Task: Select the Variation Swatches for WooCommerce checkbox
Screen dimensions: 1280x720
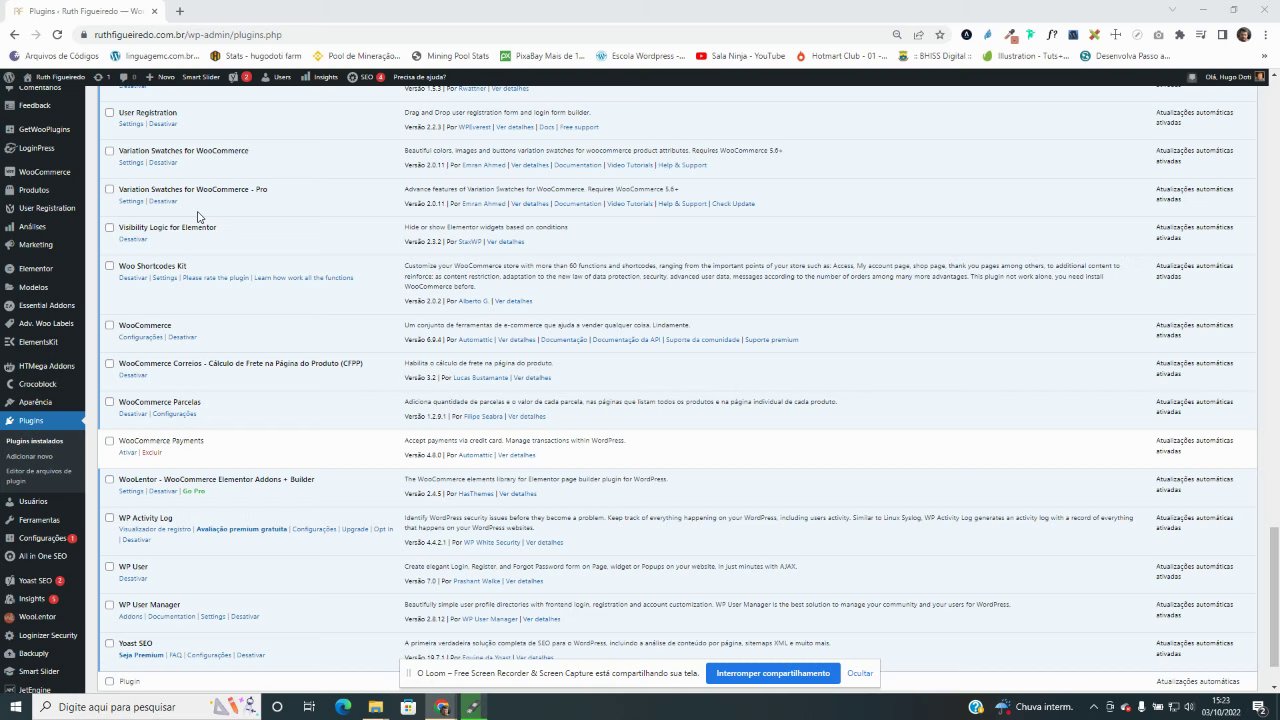Action: click(x=109, y=151)
